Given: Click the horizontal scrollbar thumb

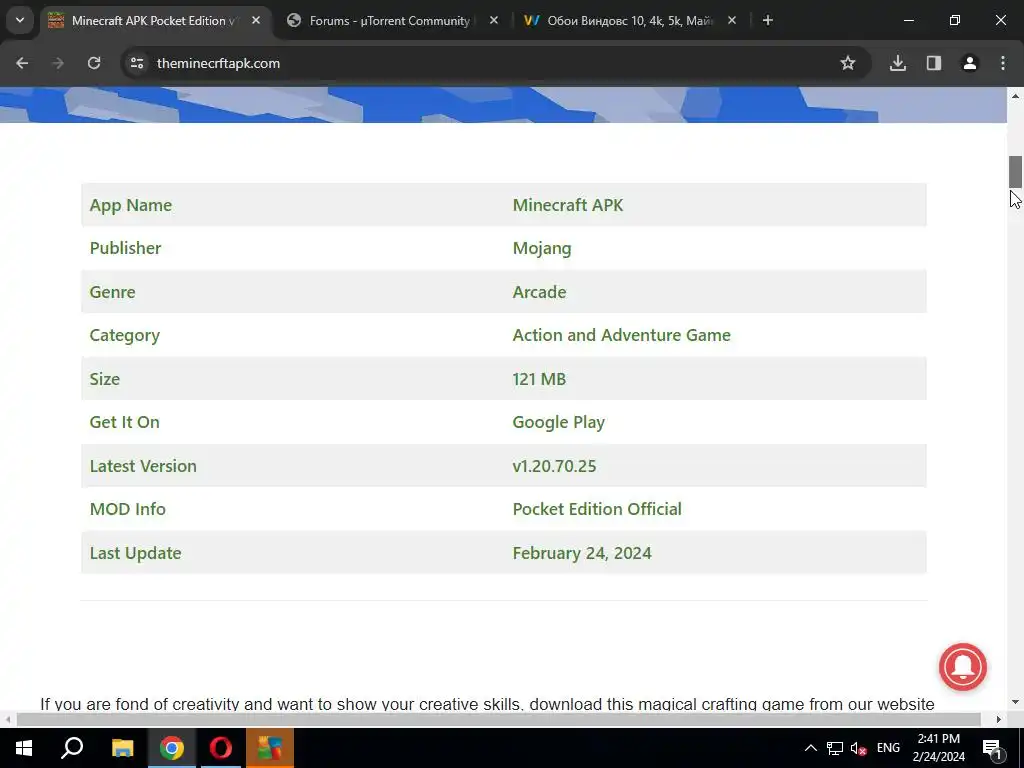Looking at the screenshot, I should tap(498, 719).
